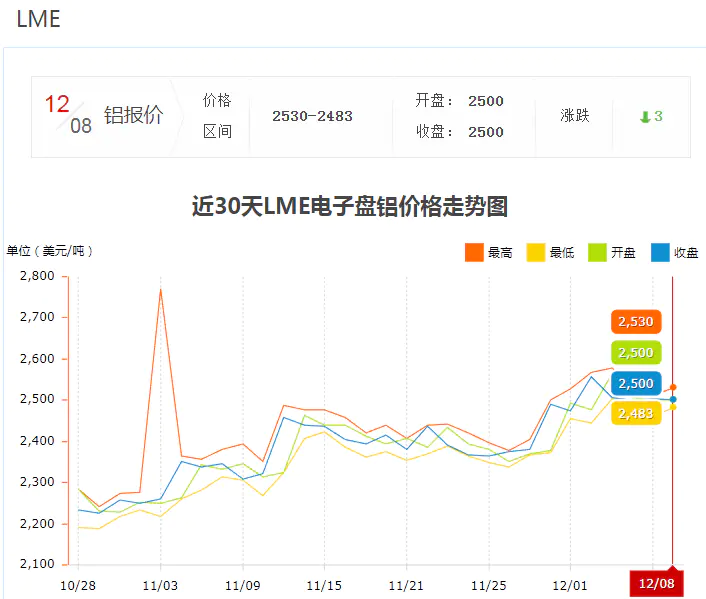Click the 12/08 date badge in the header
The image size is (706, 599).
(x=68, y=114)
